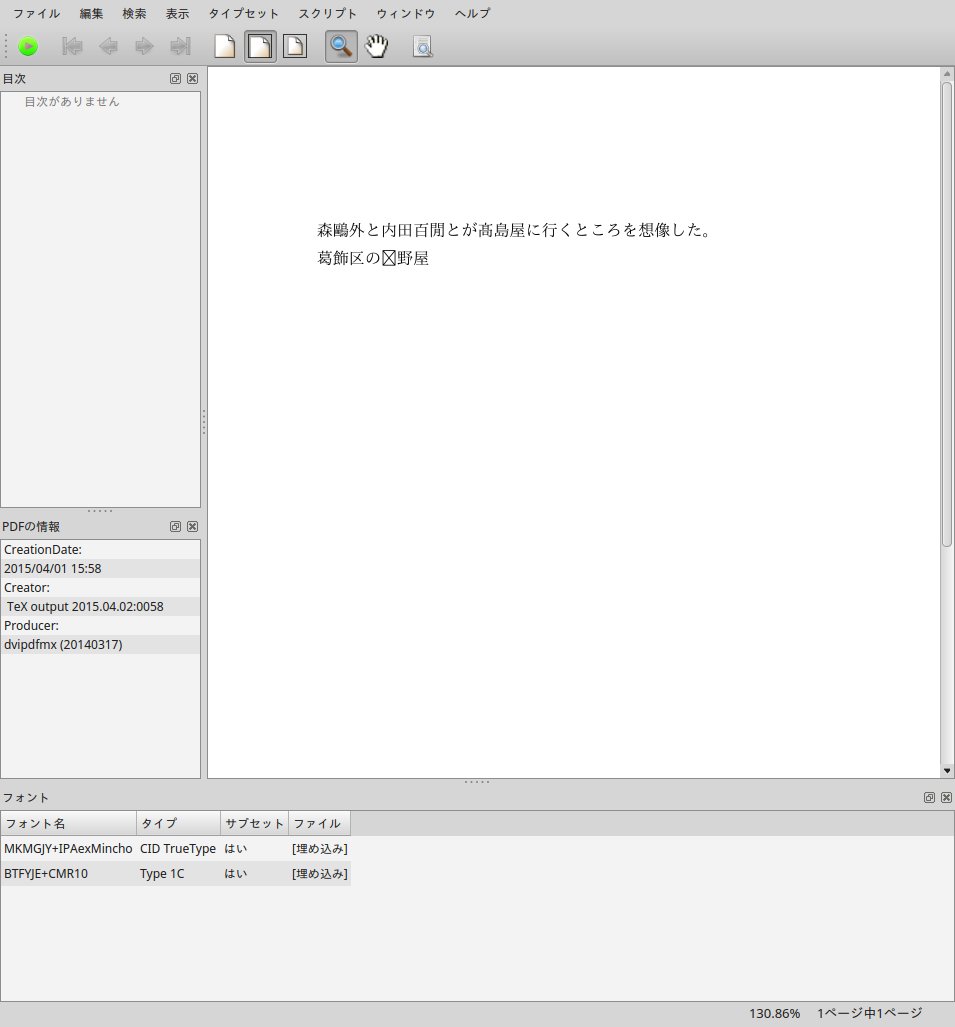
Task: Sort by タイプ column header
Action: coord(178,823)
